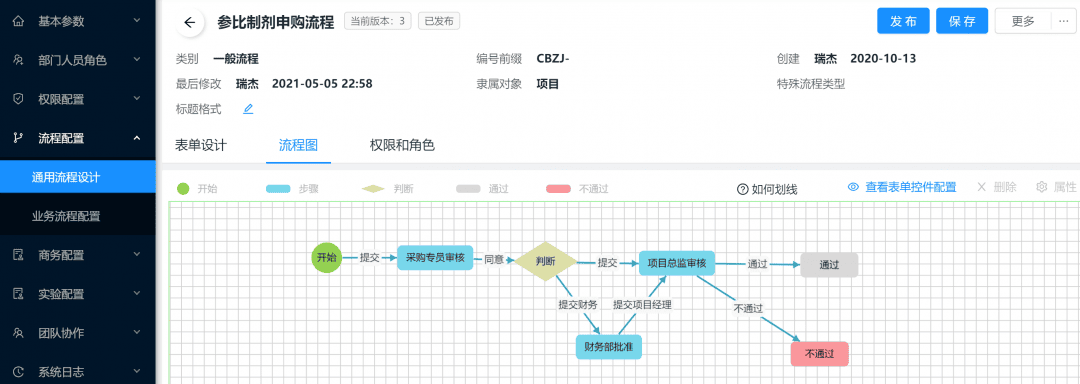Expand the 团队协作 chevron
Viewport: 1080px width, 384px height.
pos(137,333)
